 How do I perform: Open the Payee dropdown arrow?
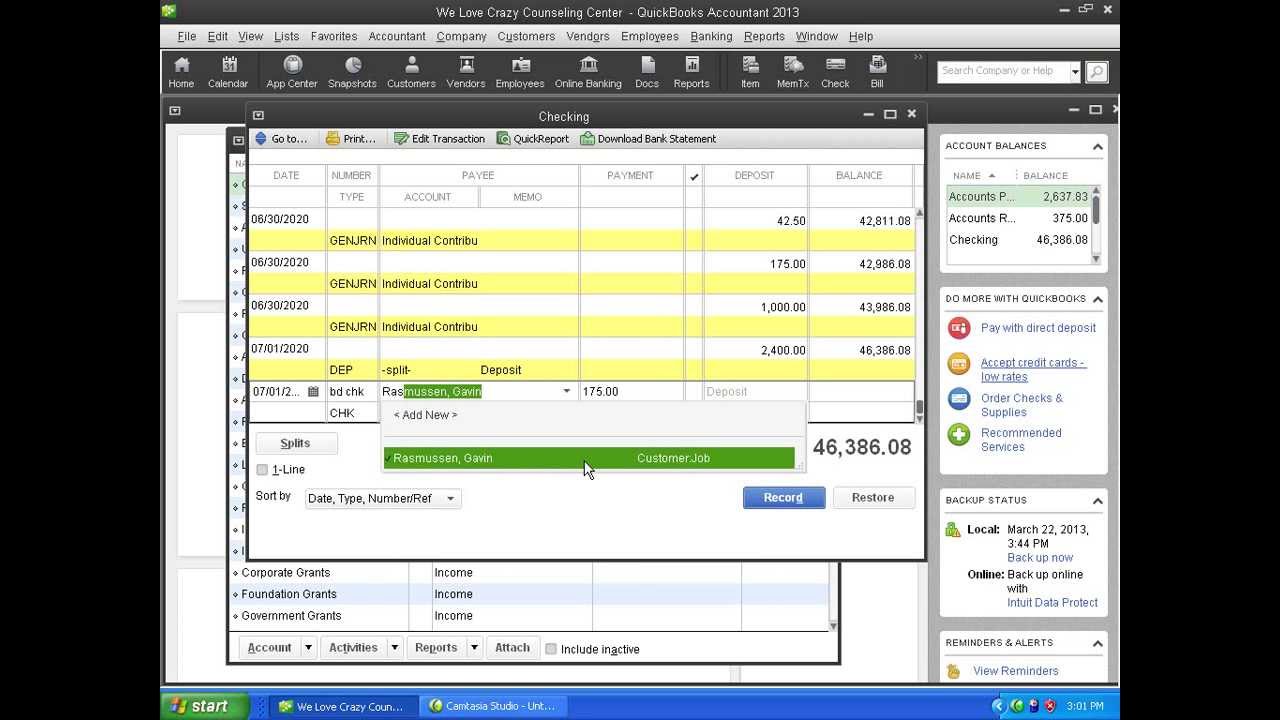point(567,392)
